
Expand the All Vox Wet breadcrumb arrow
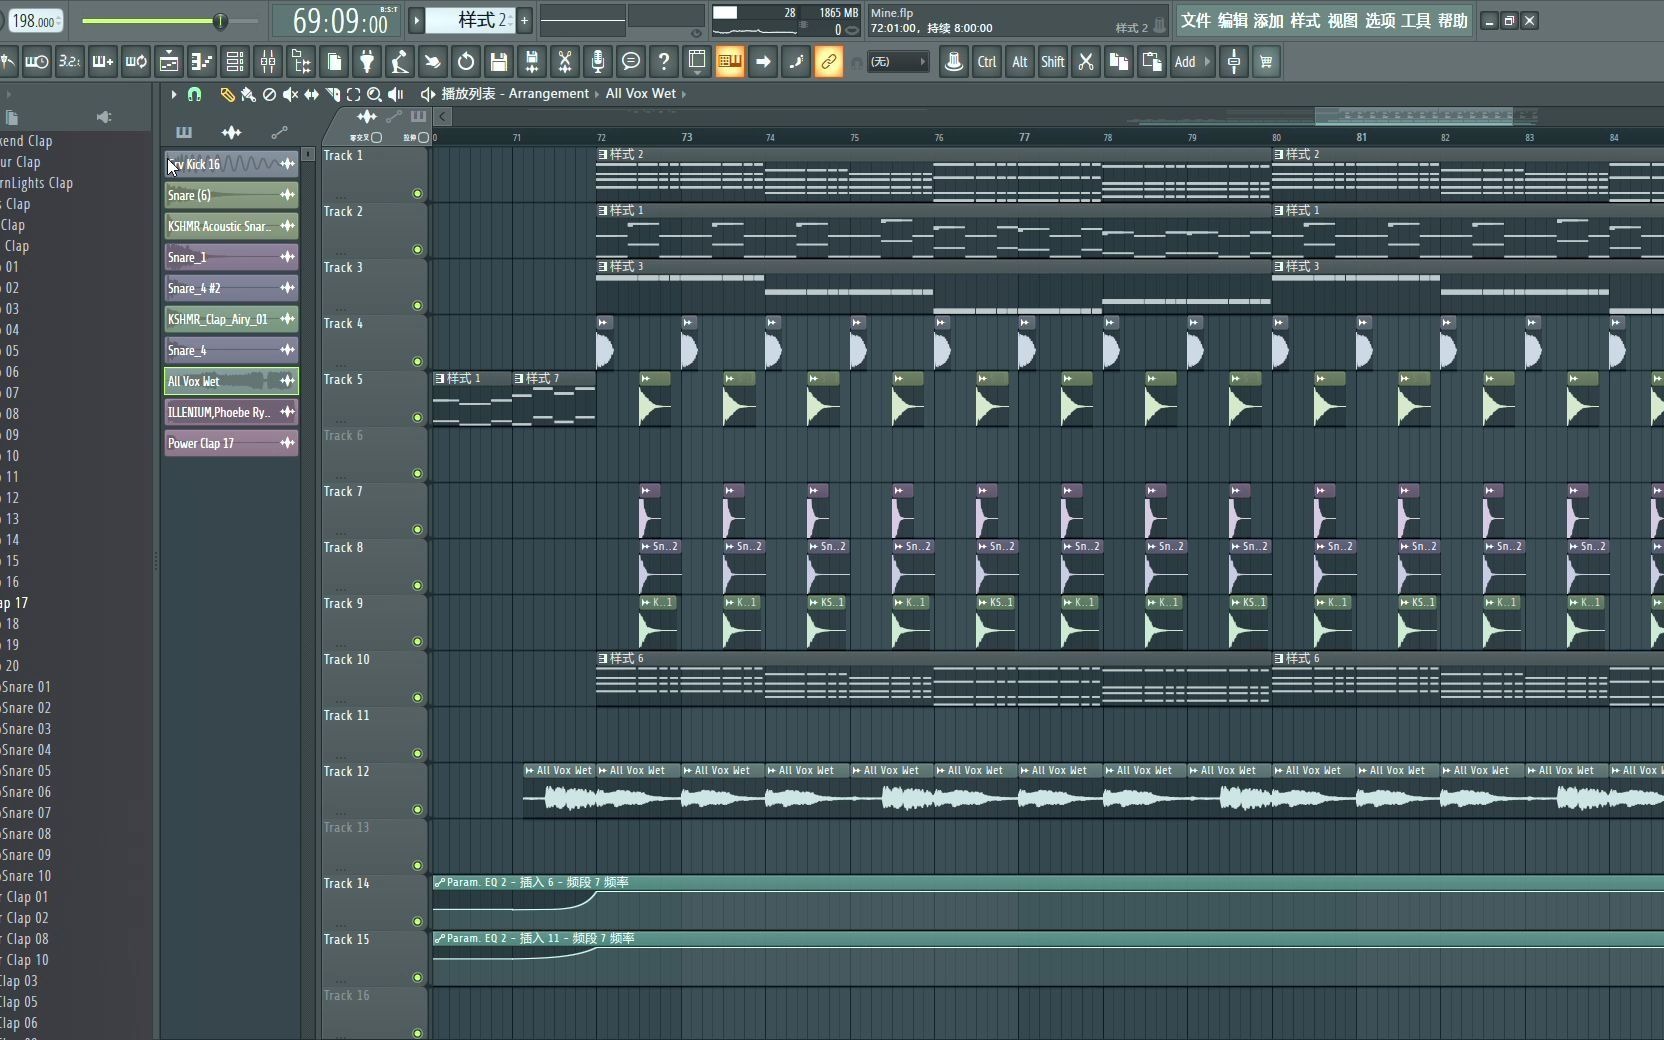pyautogui.click(x=684, y=94)
